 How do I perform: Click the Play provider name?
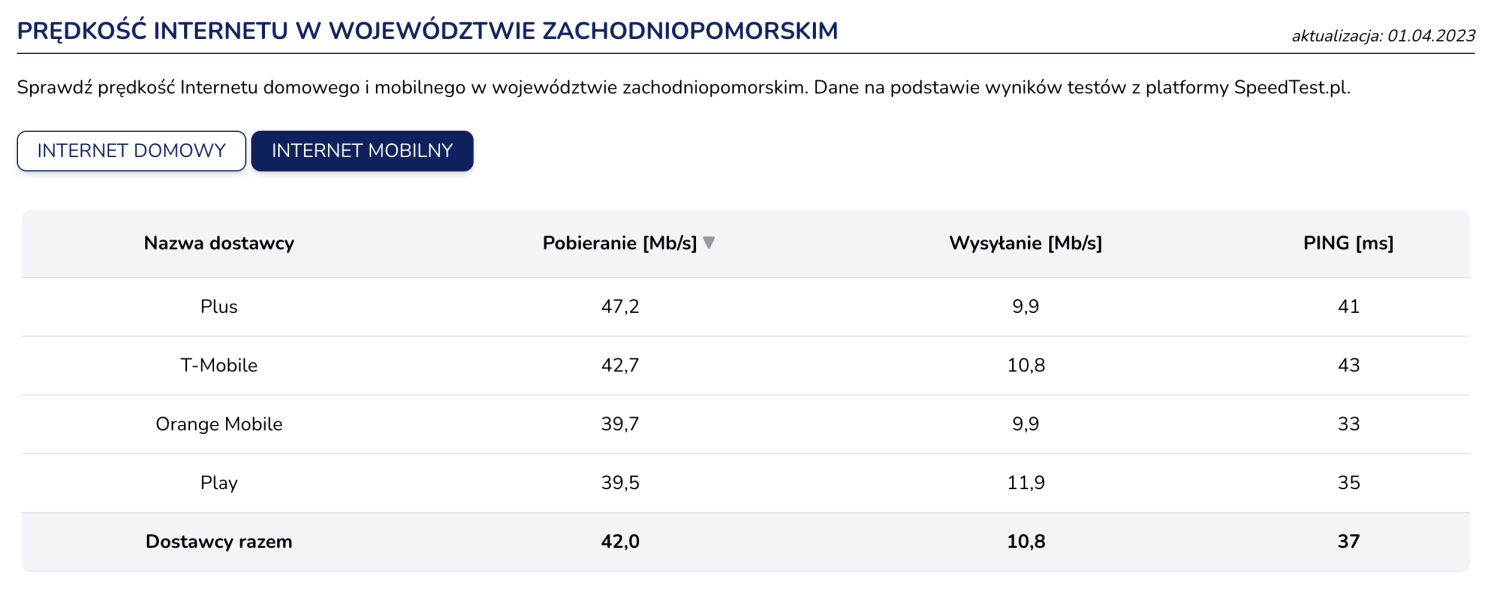click(x=219, y=483)
